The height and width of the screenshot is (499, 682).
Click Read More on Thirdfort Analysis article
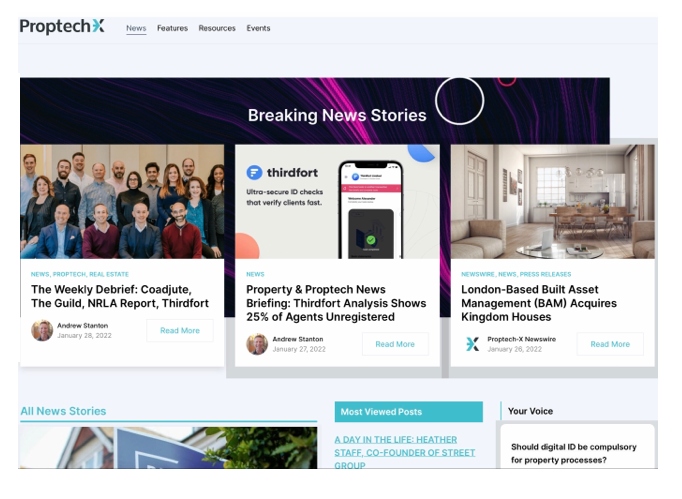tap(395, 344)
